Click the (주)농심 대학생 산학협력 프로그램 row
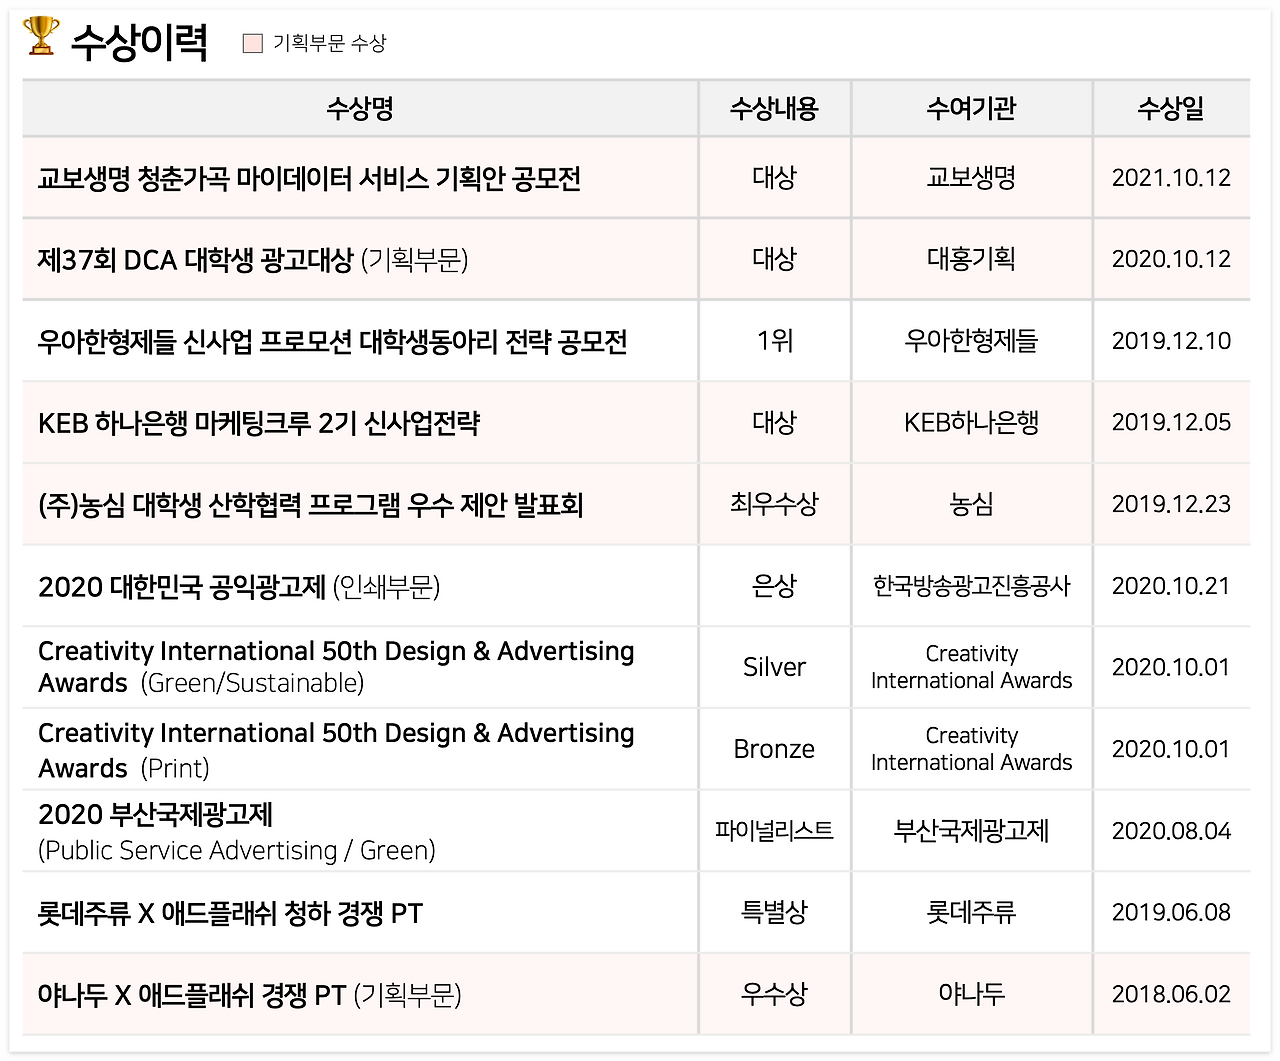This screenshot has height=1061, width=1280. pos(636,504)
